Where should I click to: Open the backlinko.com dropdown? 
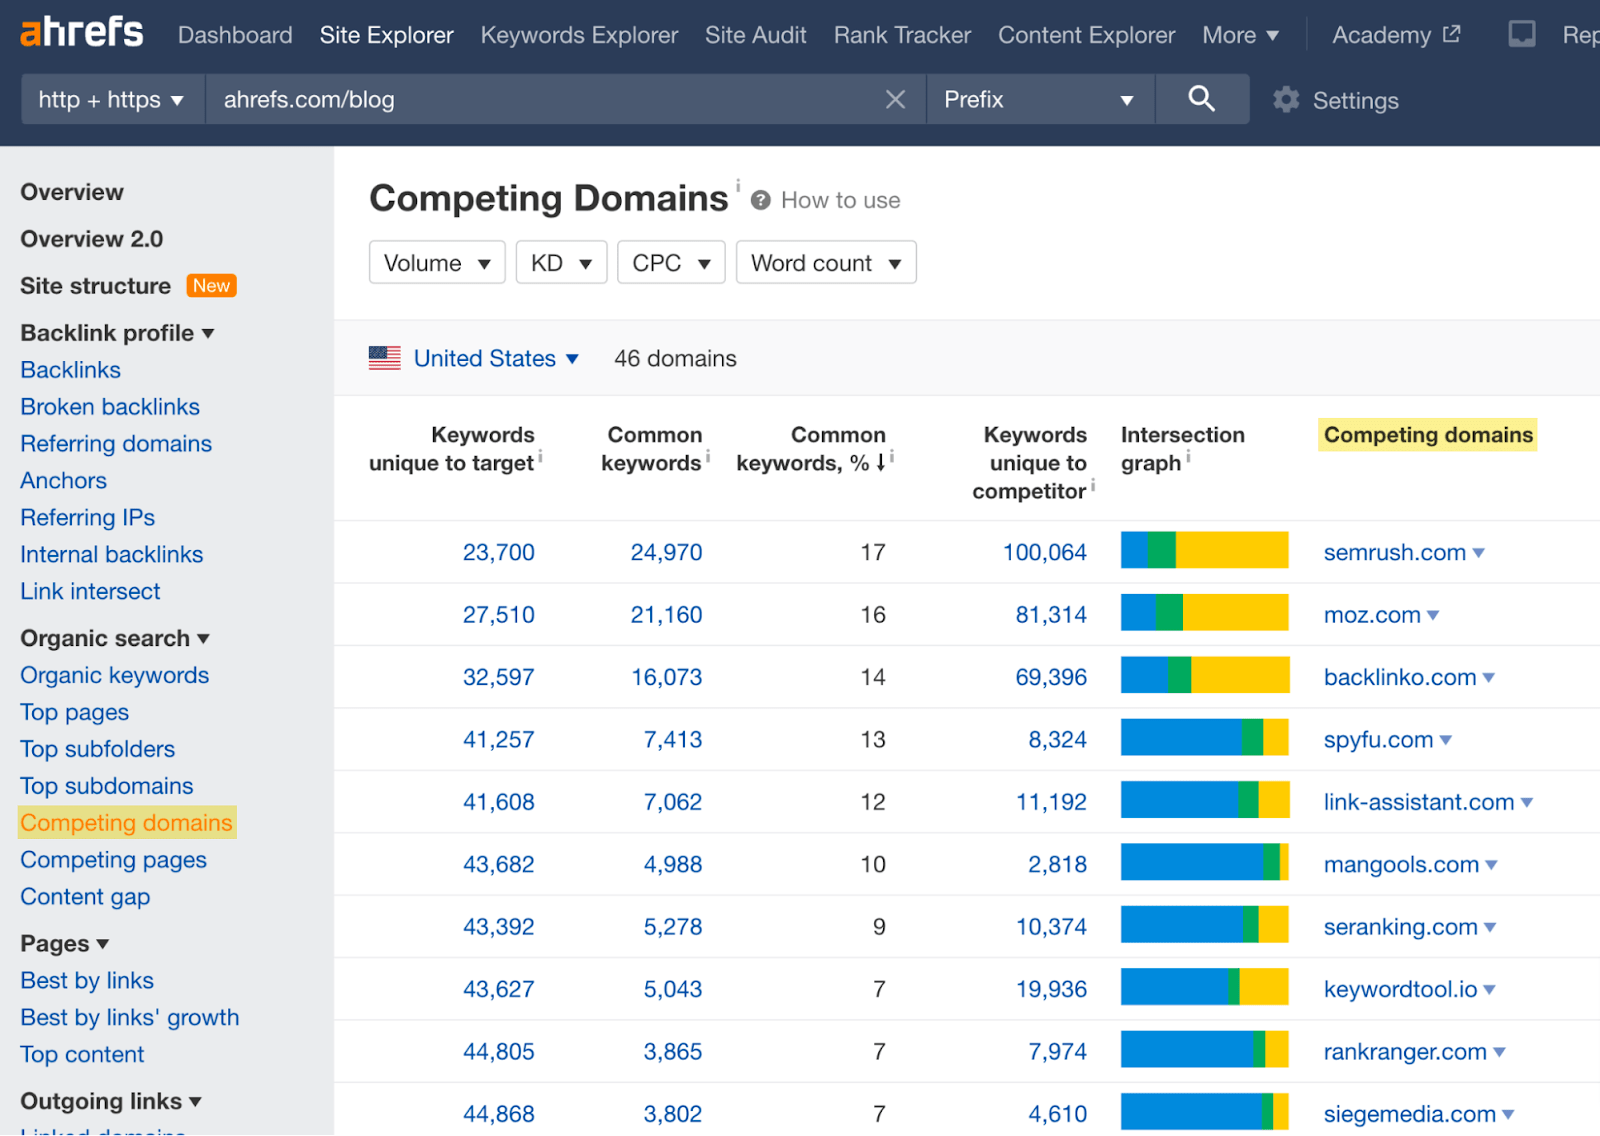1489,677
